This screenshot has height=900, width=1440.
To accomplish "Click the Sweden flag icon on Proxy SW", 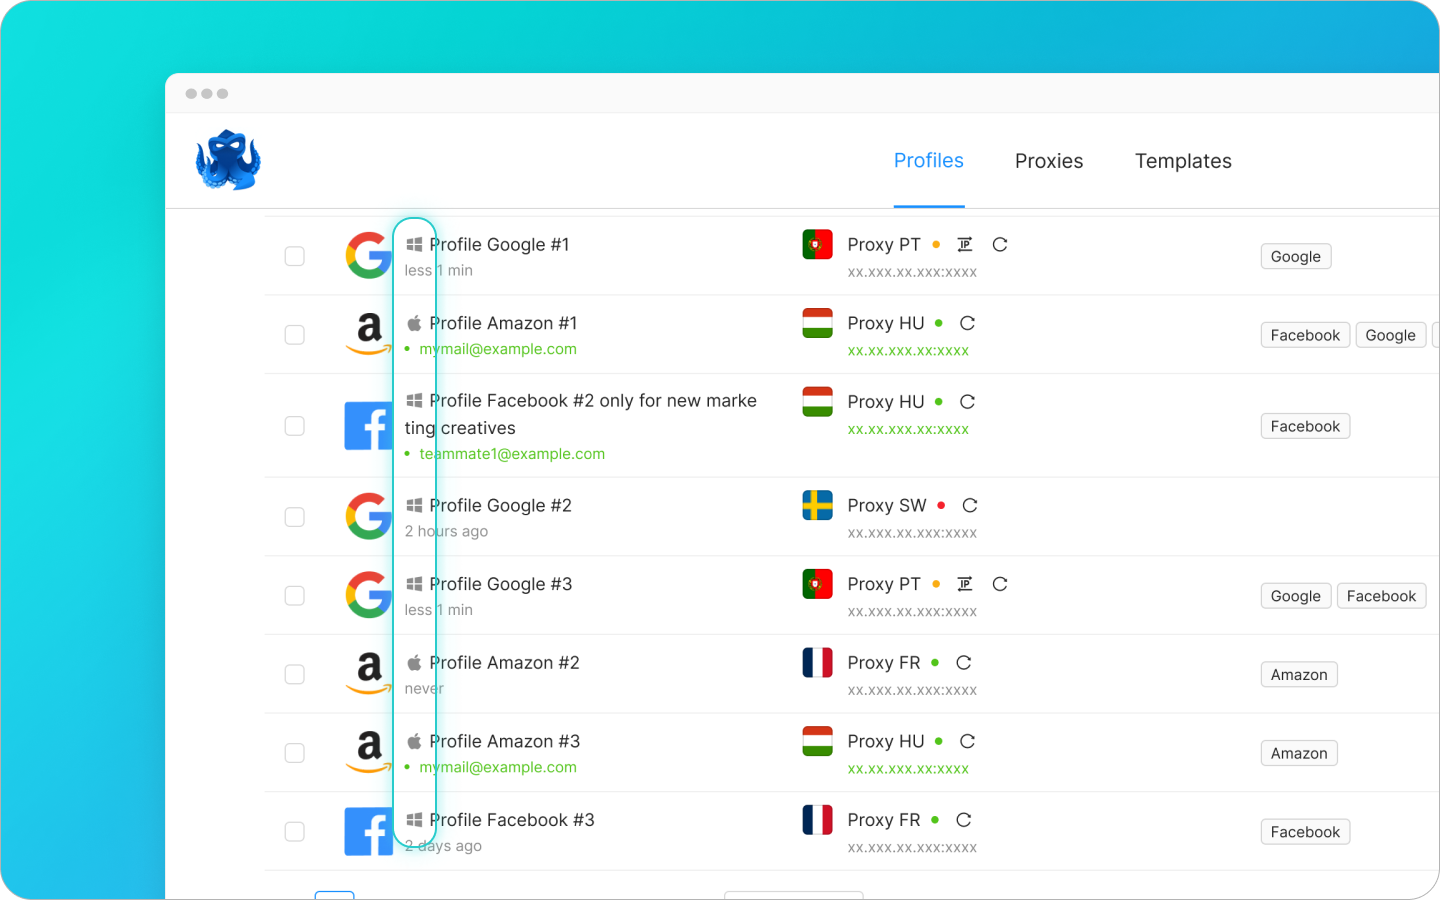I will (x=817, y=505).
